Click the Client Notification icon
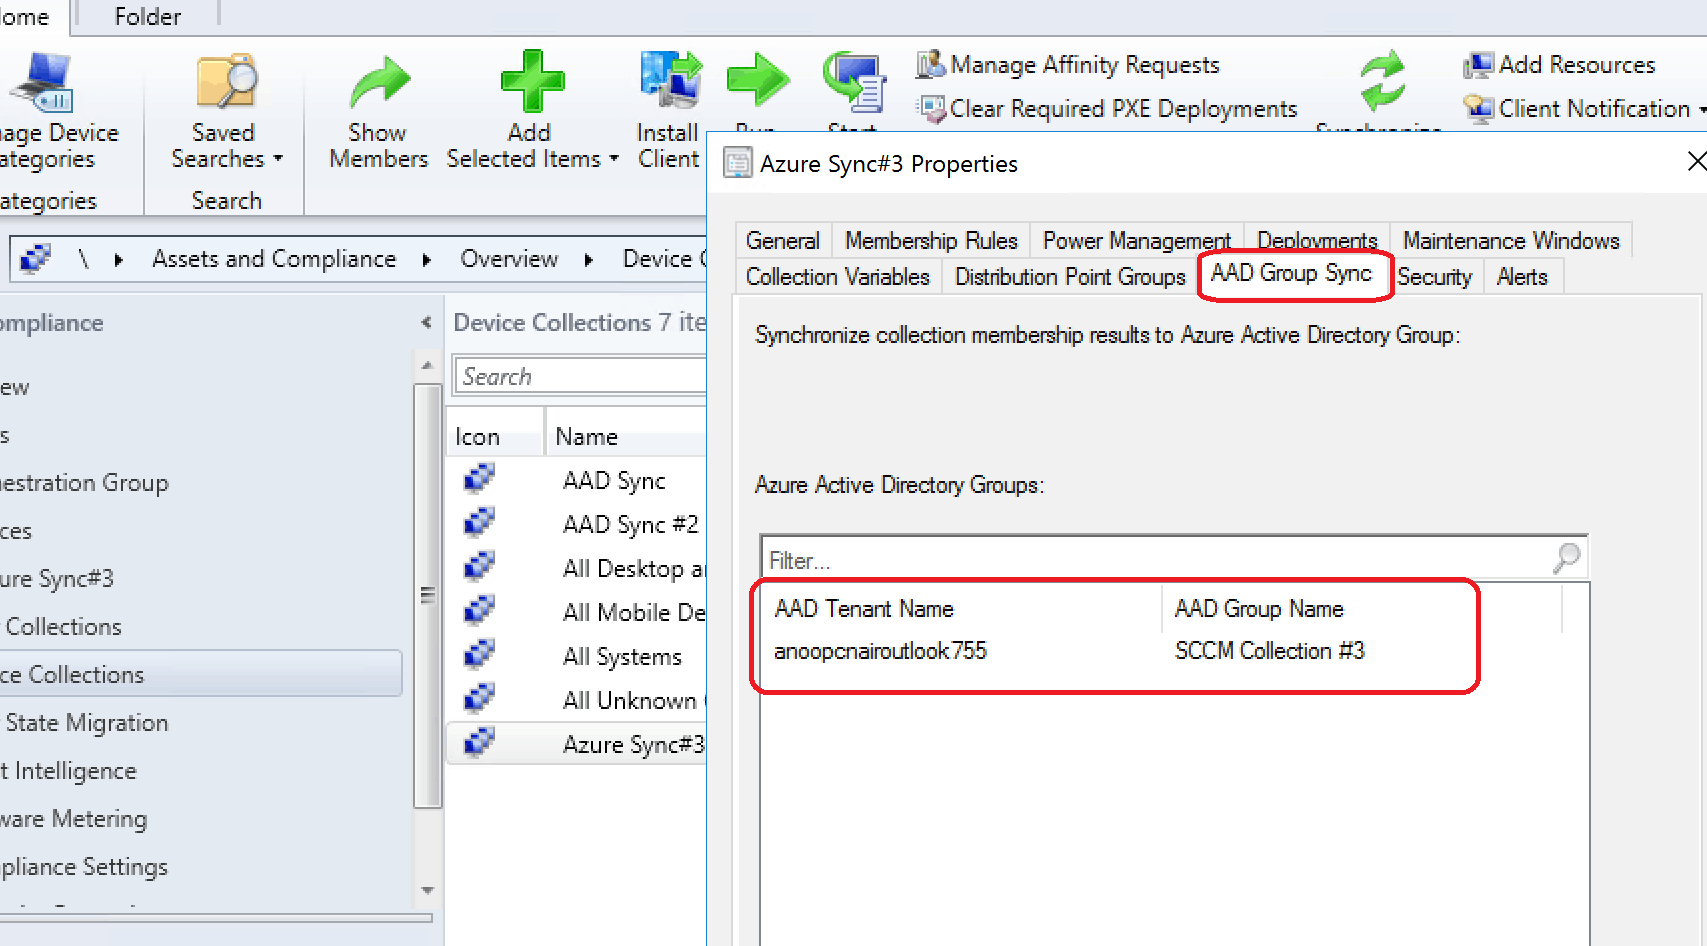Viewport: 1707px width, 946px height. click(1478, 108)
